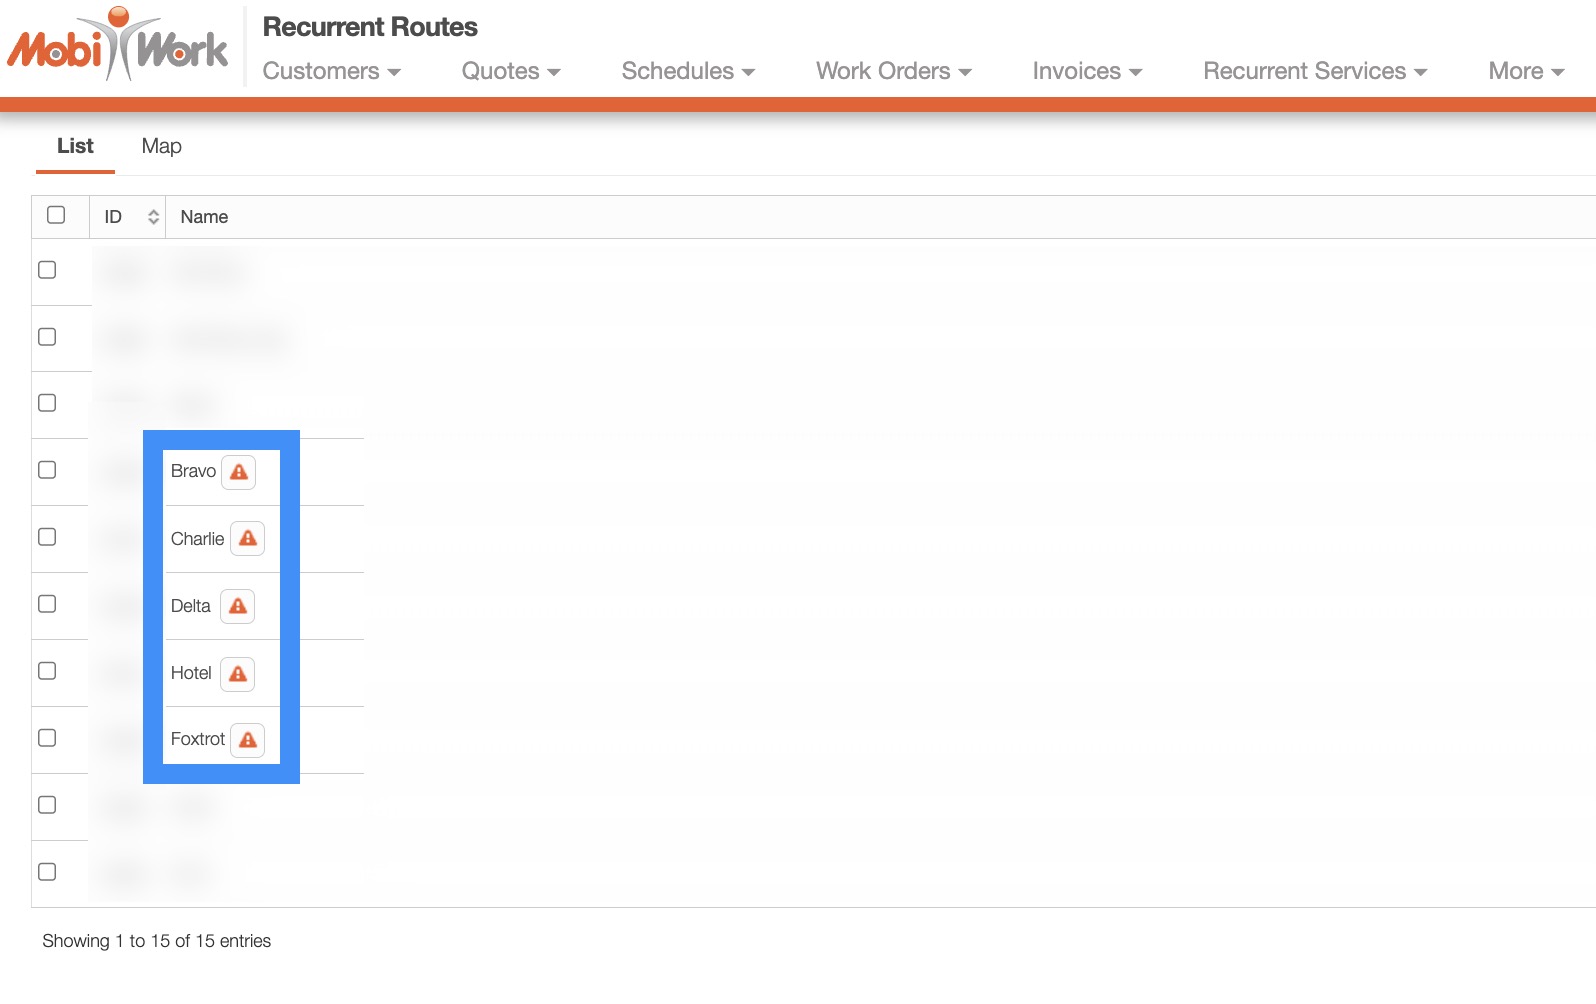
Task: Open the Charlie route name
Action: point(197,539)
